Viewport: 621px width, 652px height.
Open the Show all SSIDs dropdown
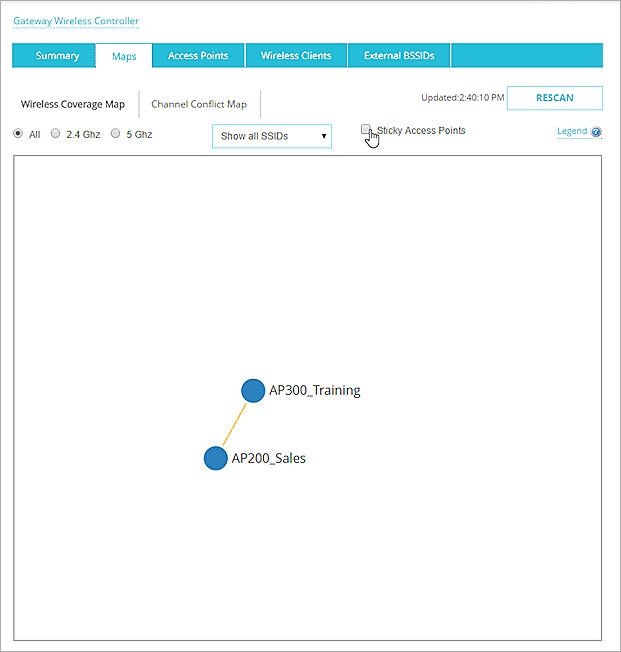[272, 136]
